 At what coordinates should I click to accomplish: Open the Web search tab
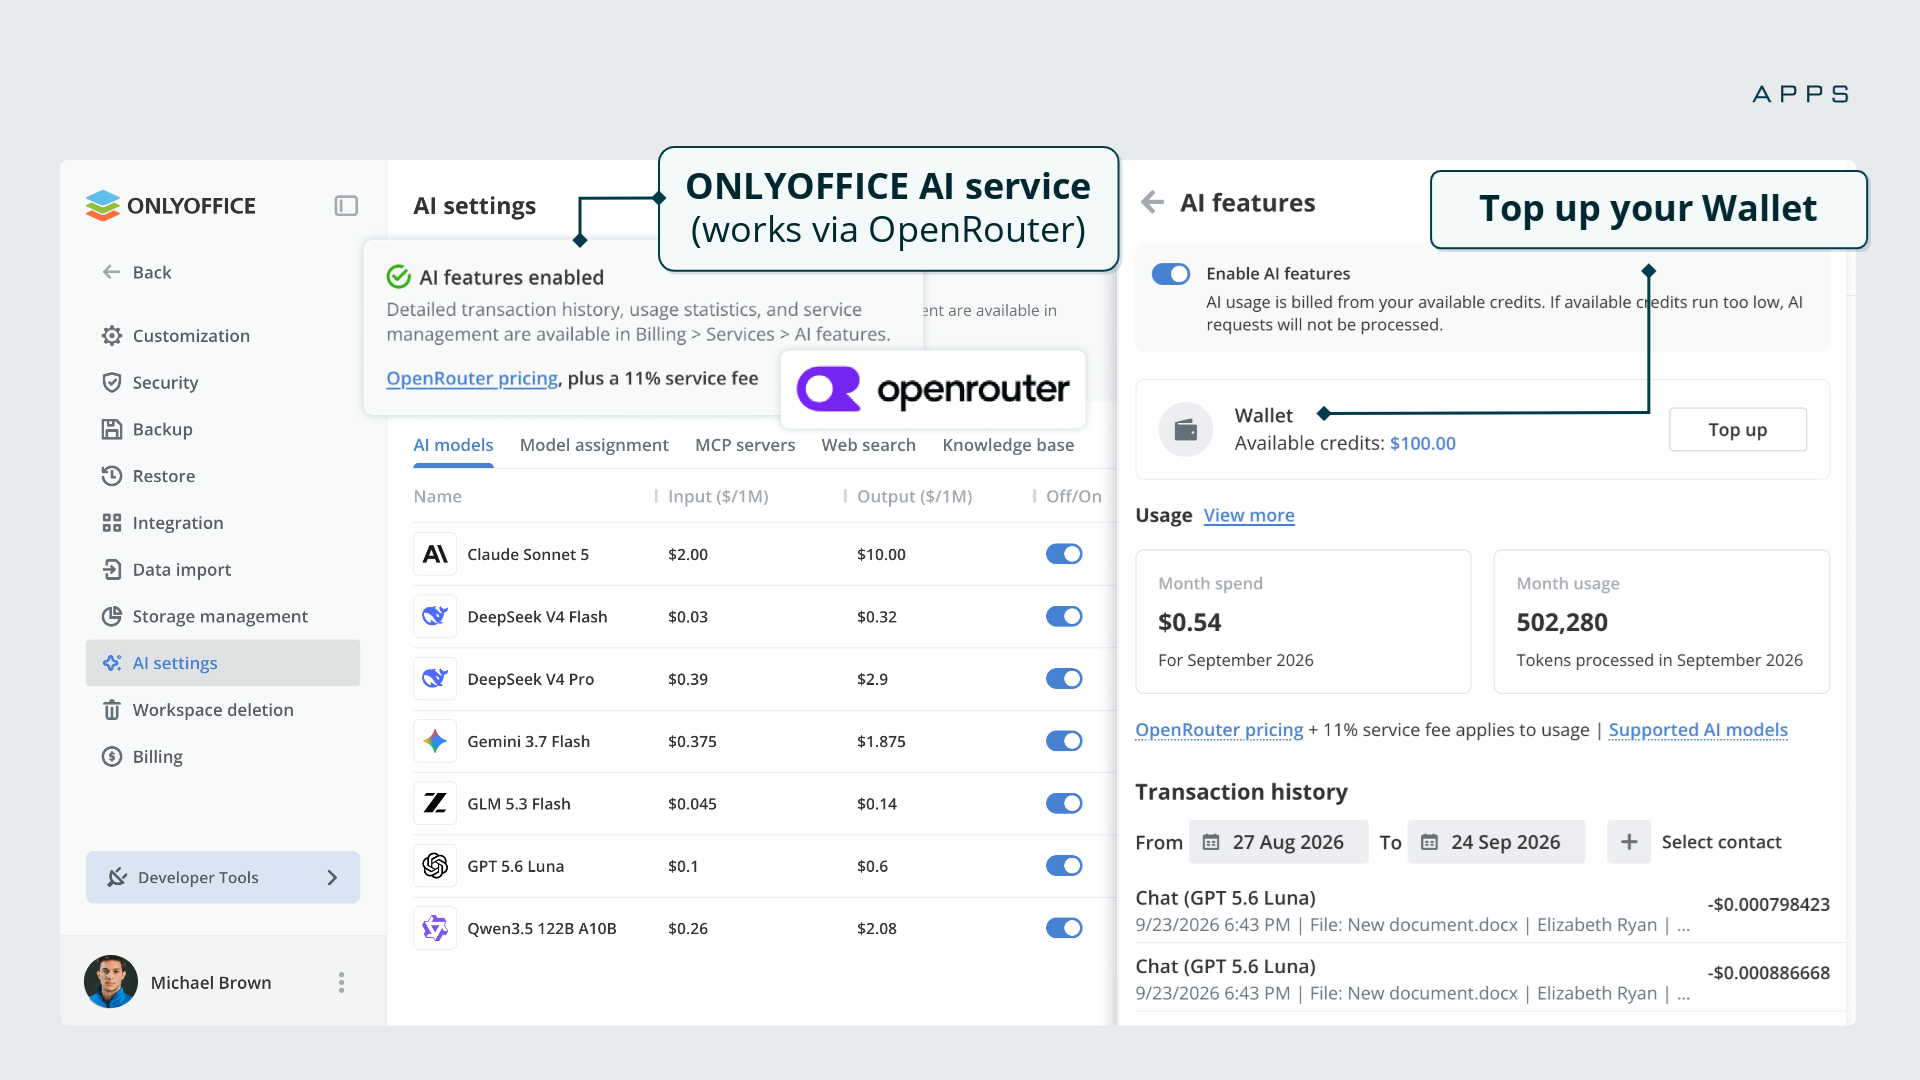(868, 445)
